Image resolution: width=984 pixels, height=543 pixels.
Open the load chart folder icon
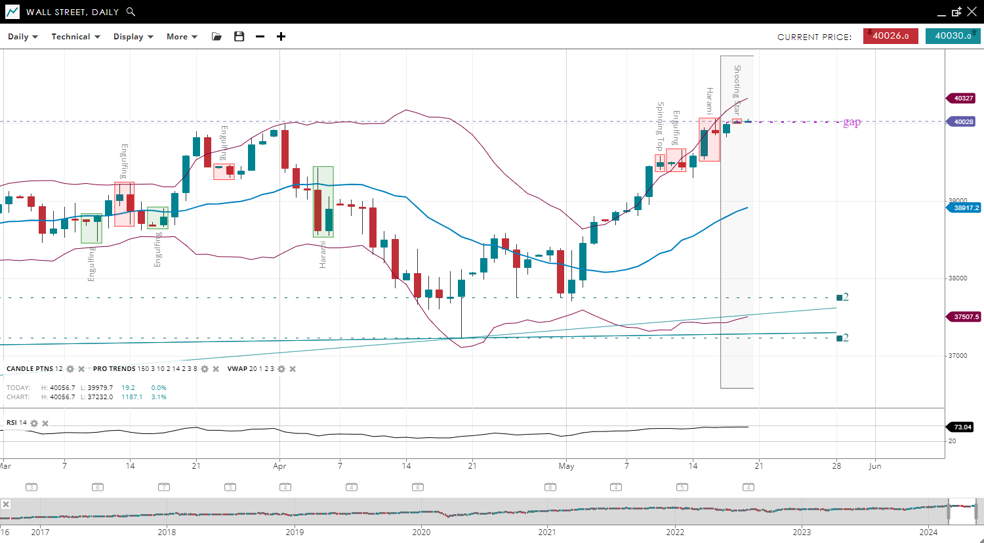tap(217, 37)
